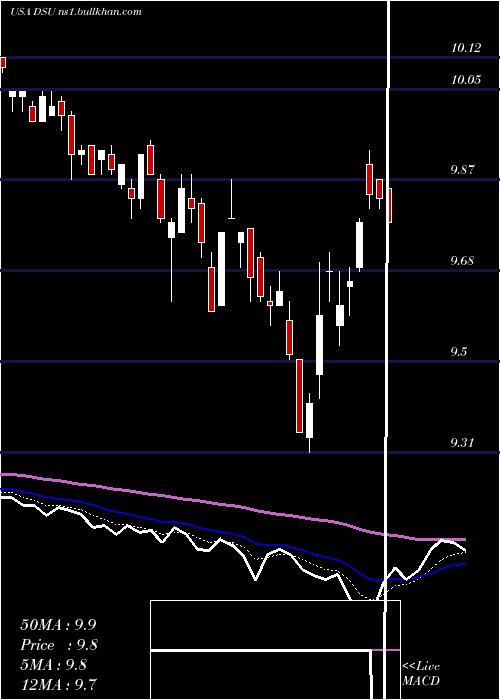Click the 'USA DSU ns1.bullkhan.com' chart title
The width and height of the screenshot is (500, 700).
click(x=75, y=12)
